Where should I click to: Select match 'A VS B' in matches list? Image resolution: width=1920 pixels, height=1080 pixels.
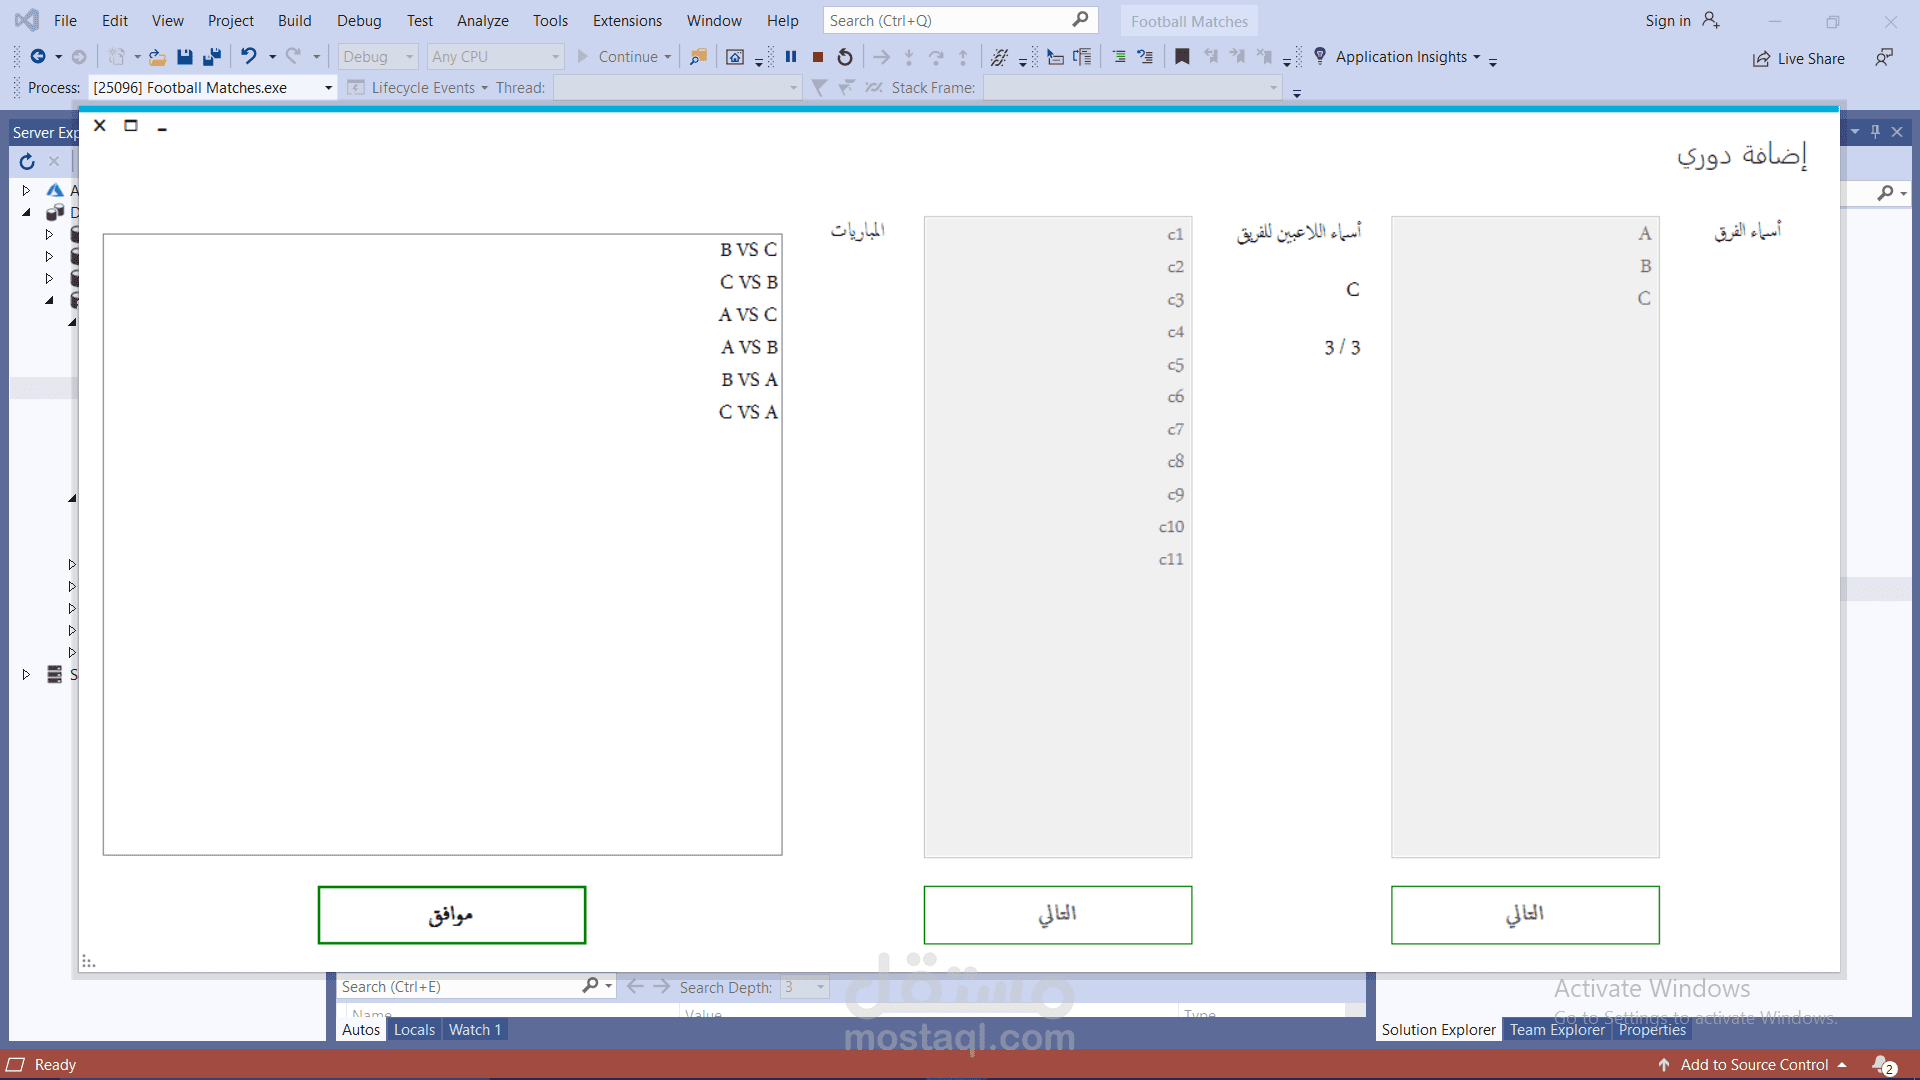tap(749, 347)
